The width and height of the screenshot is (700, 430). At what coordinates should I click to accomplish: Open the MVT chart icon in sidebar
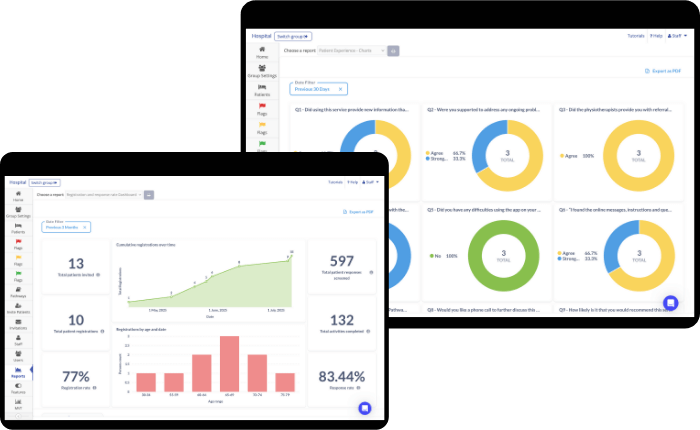pos(18,404)
